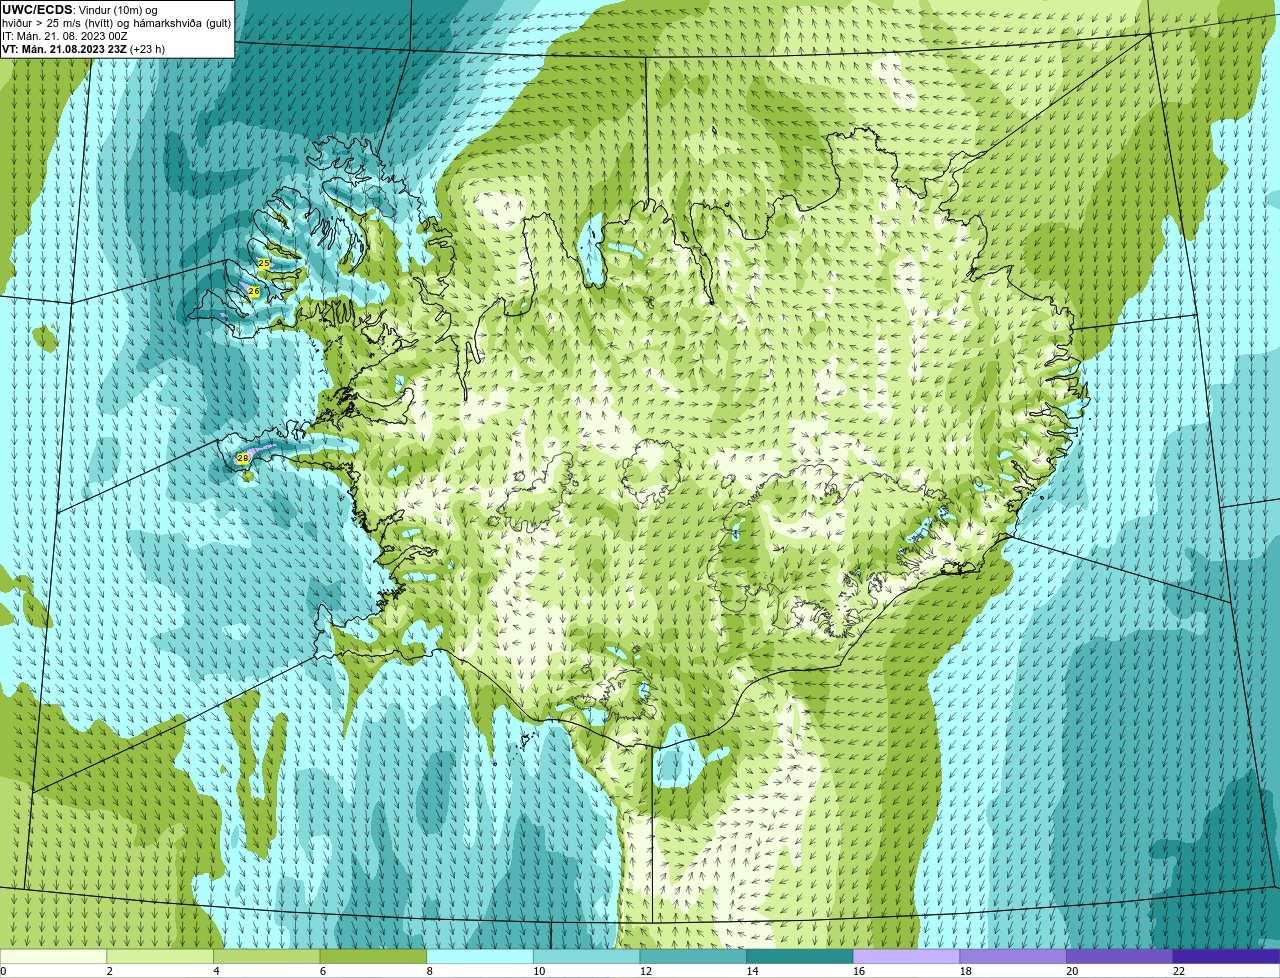
Task: Click the 10–12 m/s legend swatch
Action: (587, 957)
